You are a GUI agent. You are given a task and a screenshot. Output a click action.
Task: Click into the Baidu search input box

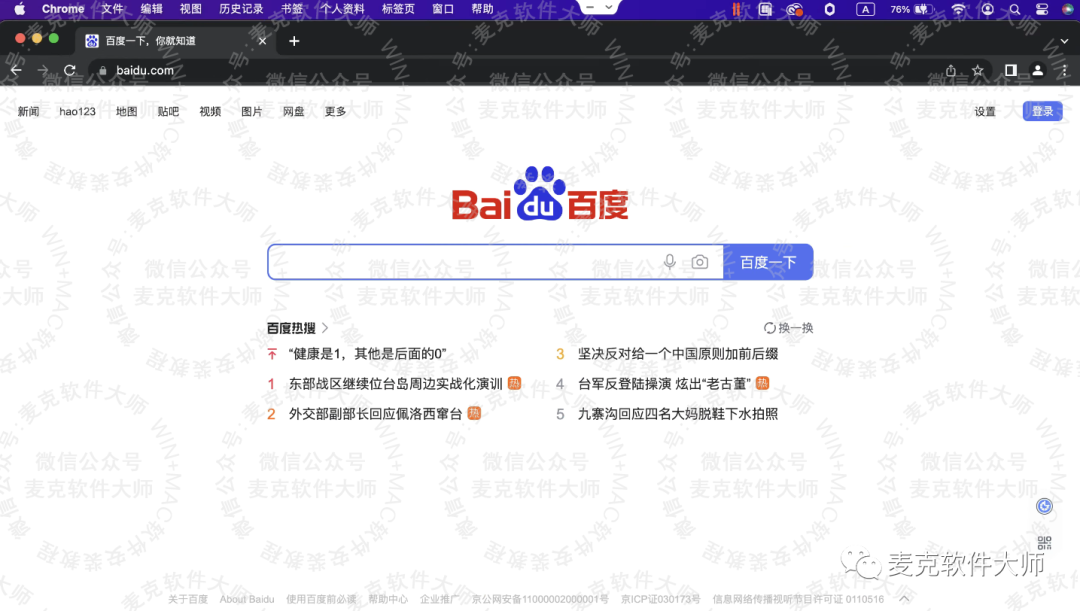460,262
